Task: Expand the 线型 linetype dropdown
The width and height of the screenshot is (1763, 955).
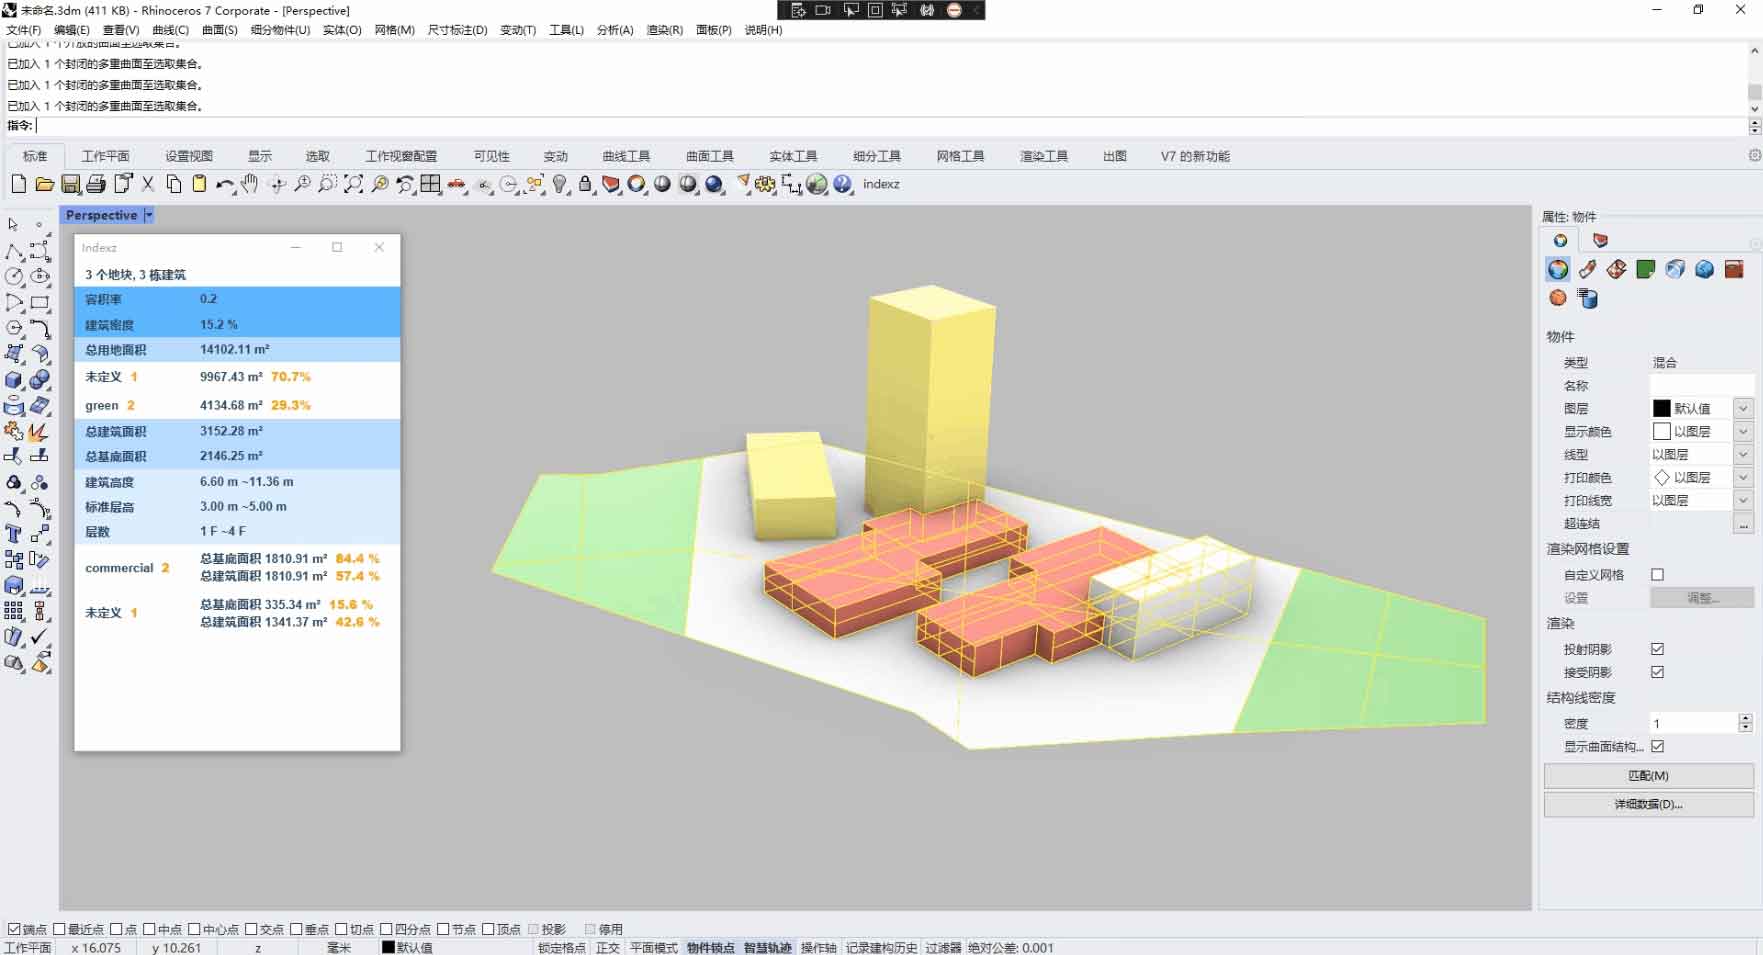Action: [x=1743, y=454]
